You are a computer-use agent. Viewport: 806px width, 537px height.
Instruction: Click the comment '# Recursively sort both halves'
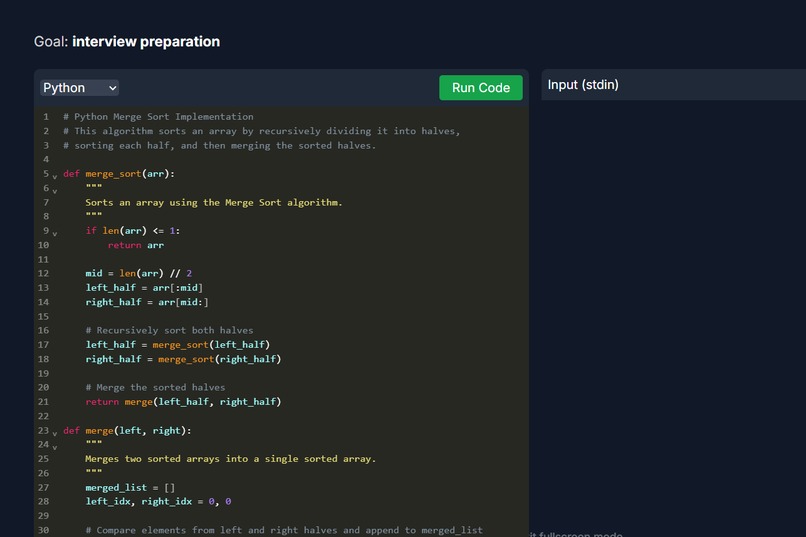pyautogui.click(x=169, y=330)
